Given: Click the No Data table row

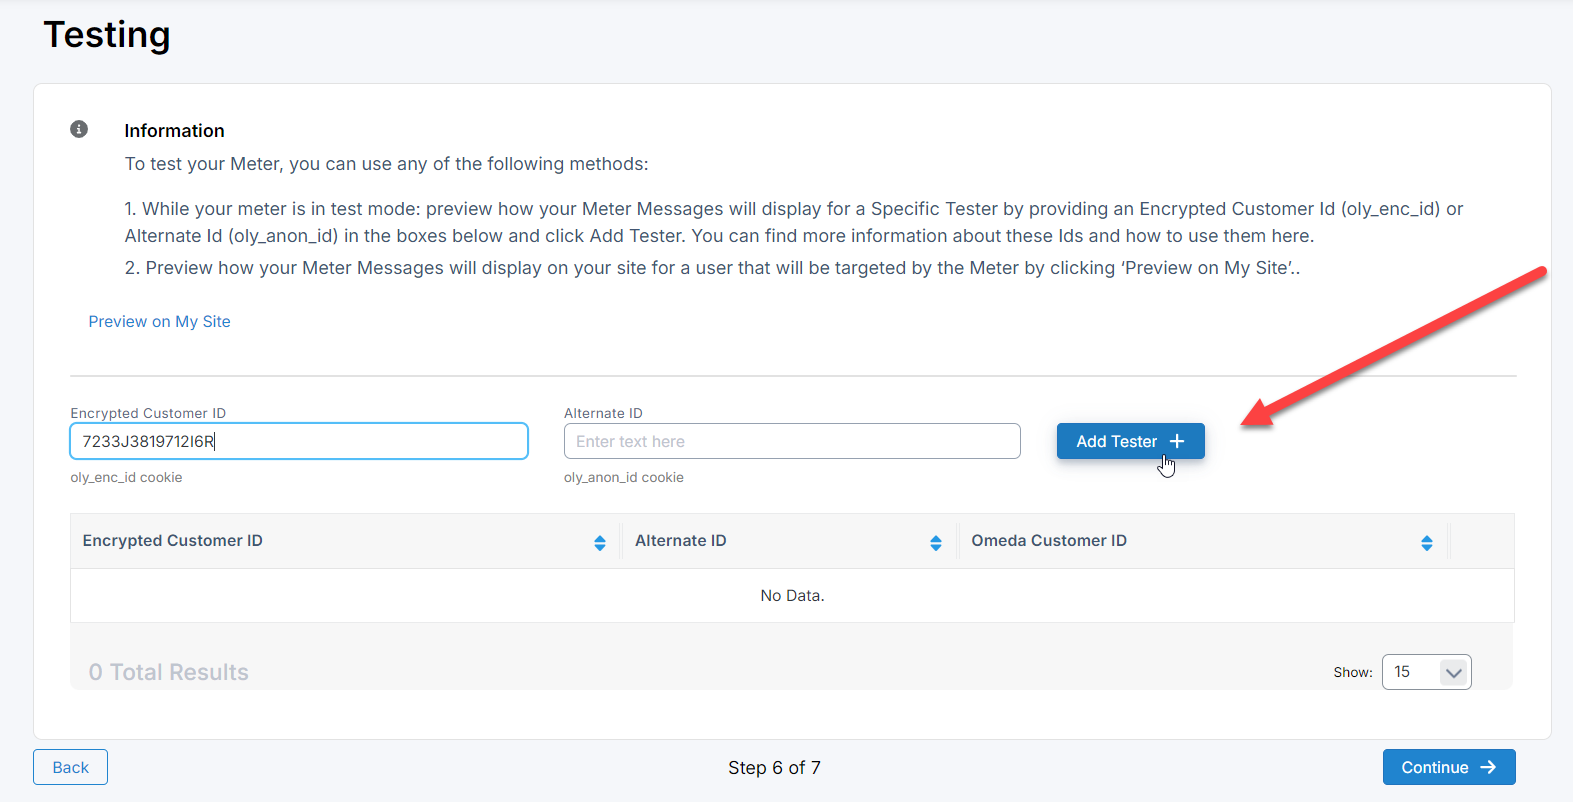Looking at the screenshot, I should [792, 595].
